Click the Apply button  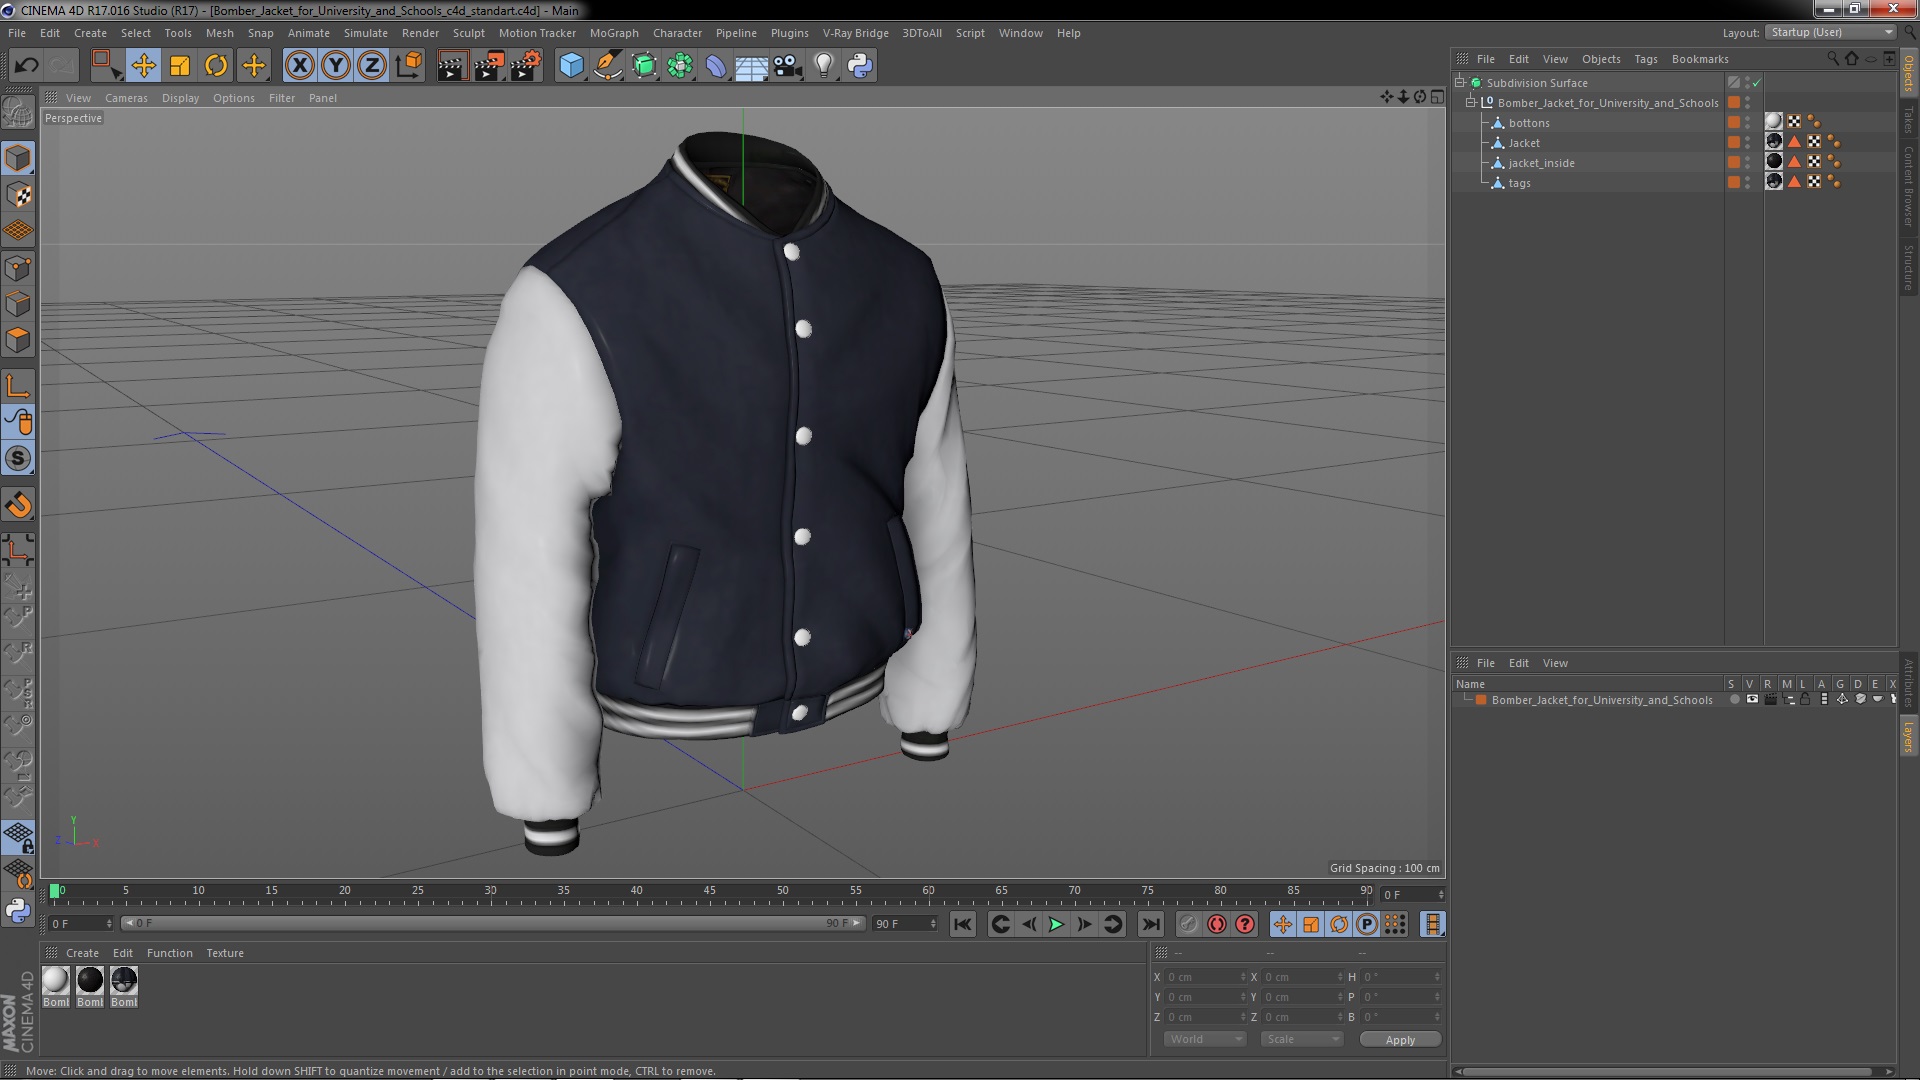point(1400,1040)
